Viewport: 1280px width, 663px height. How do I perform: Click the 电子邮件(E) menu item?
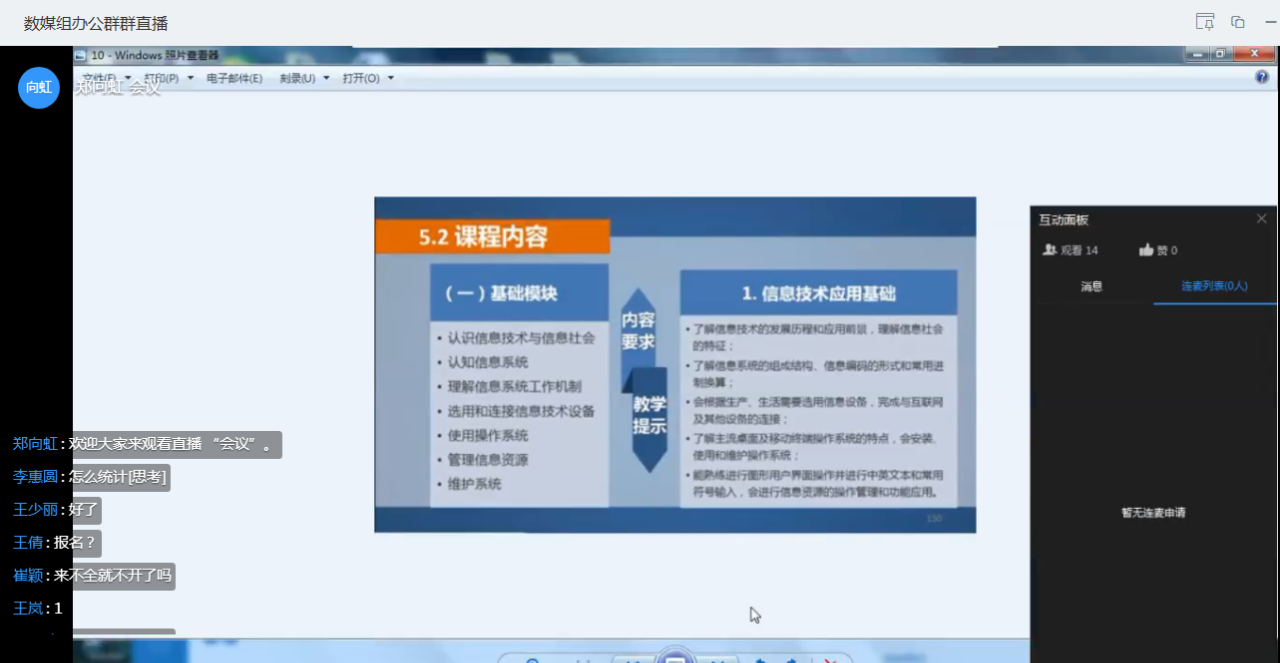(234, 78)
